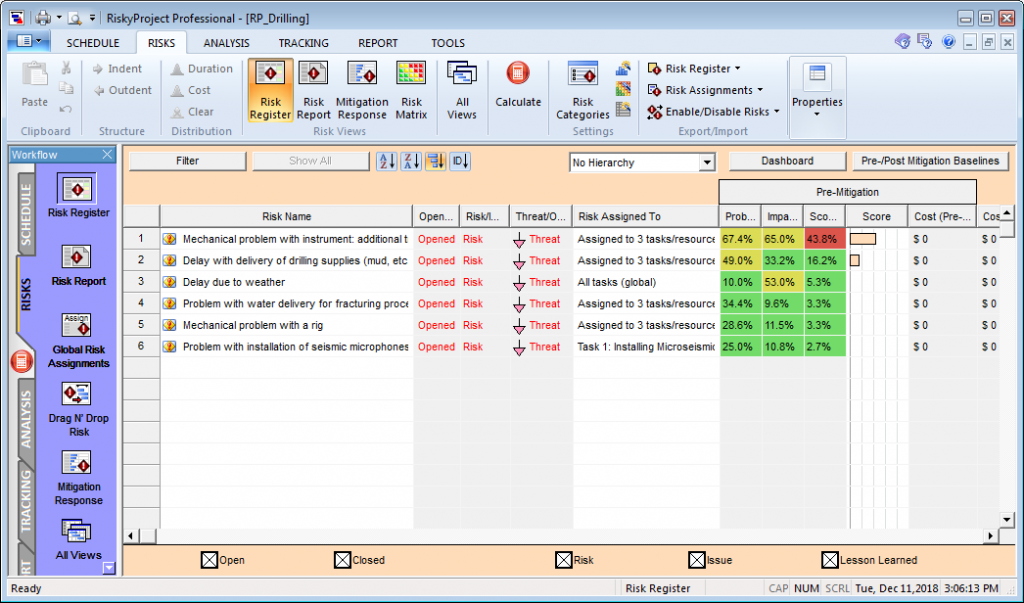Toggle the Open filter checkbox
The image size is (1024, 603).
point(209,560)
